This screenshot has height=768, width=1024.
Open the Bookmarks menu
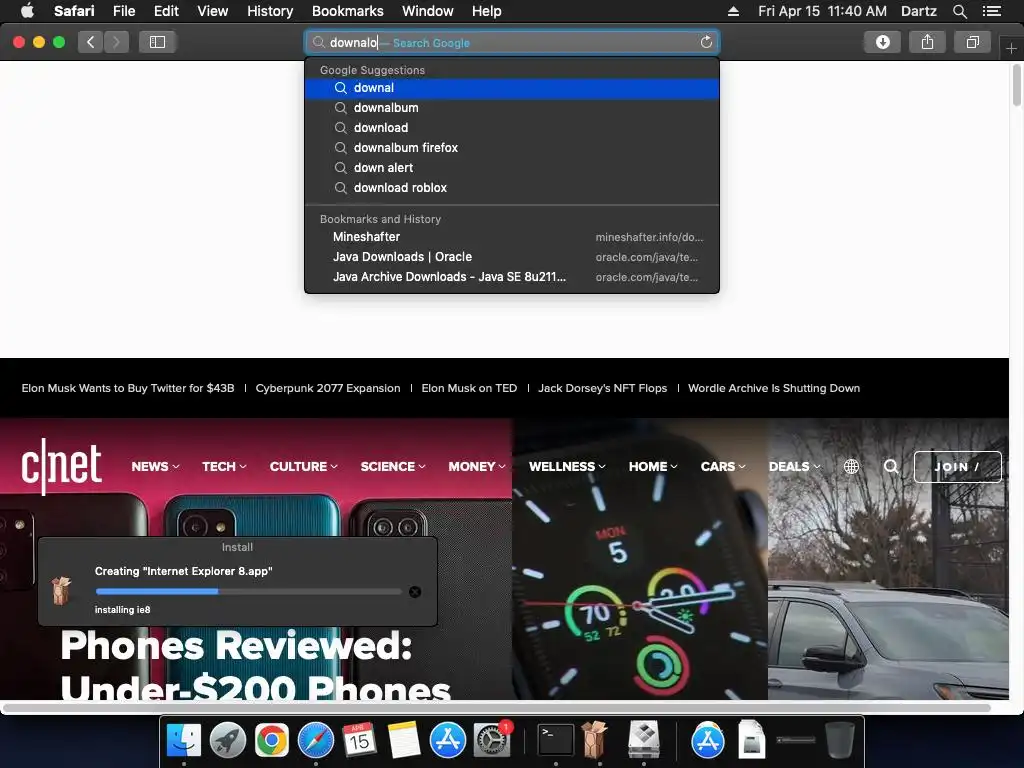[x=347, y=11]
